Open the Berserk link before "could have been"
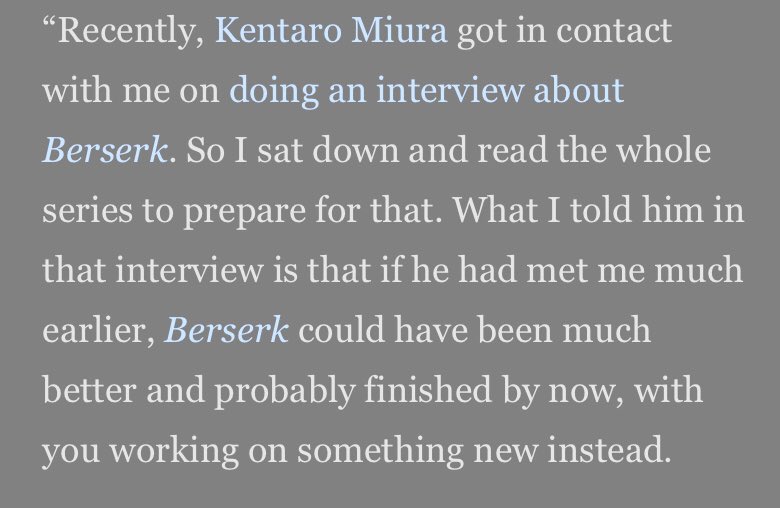Screen dimensions: 780x508 (226, 330)
